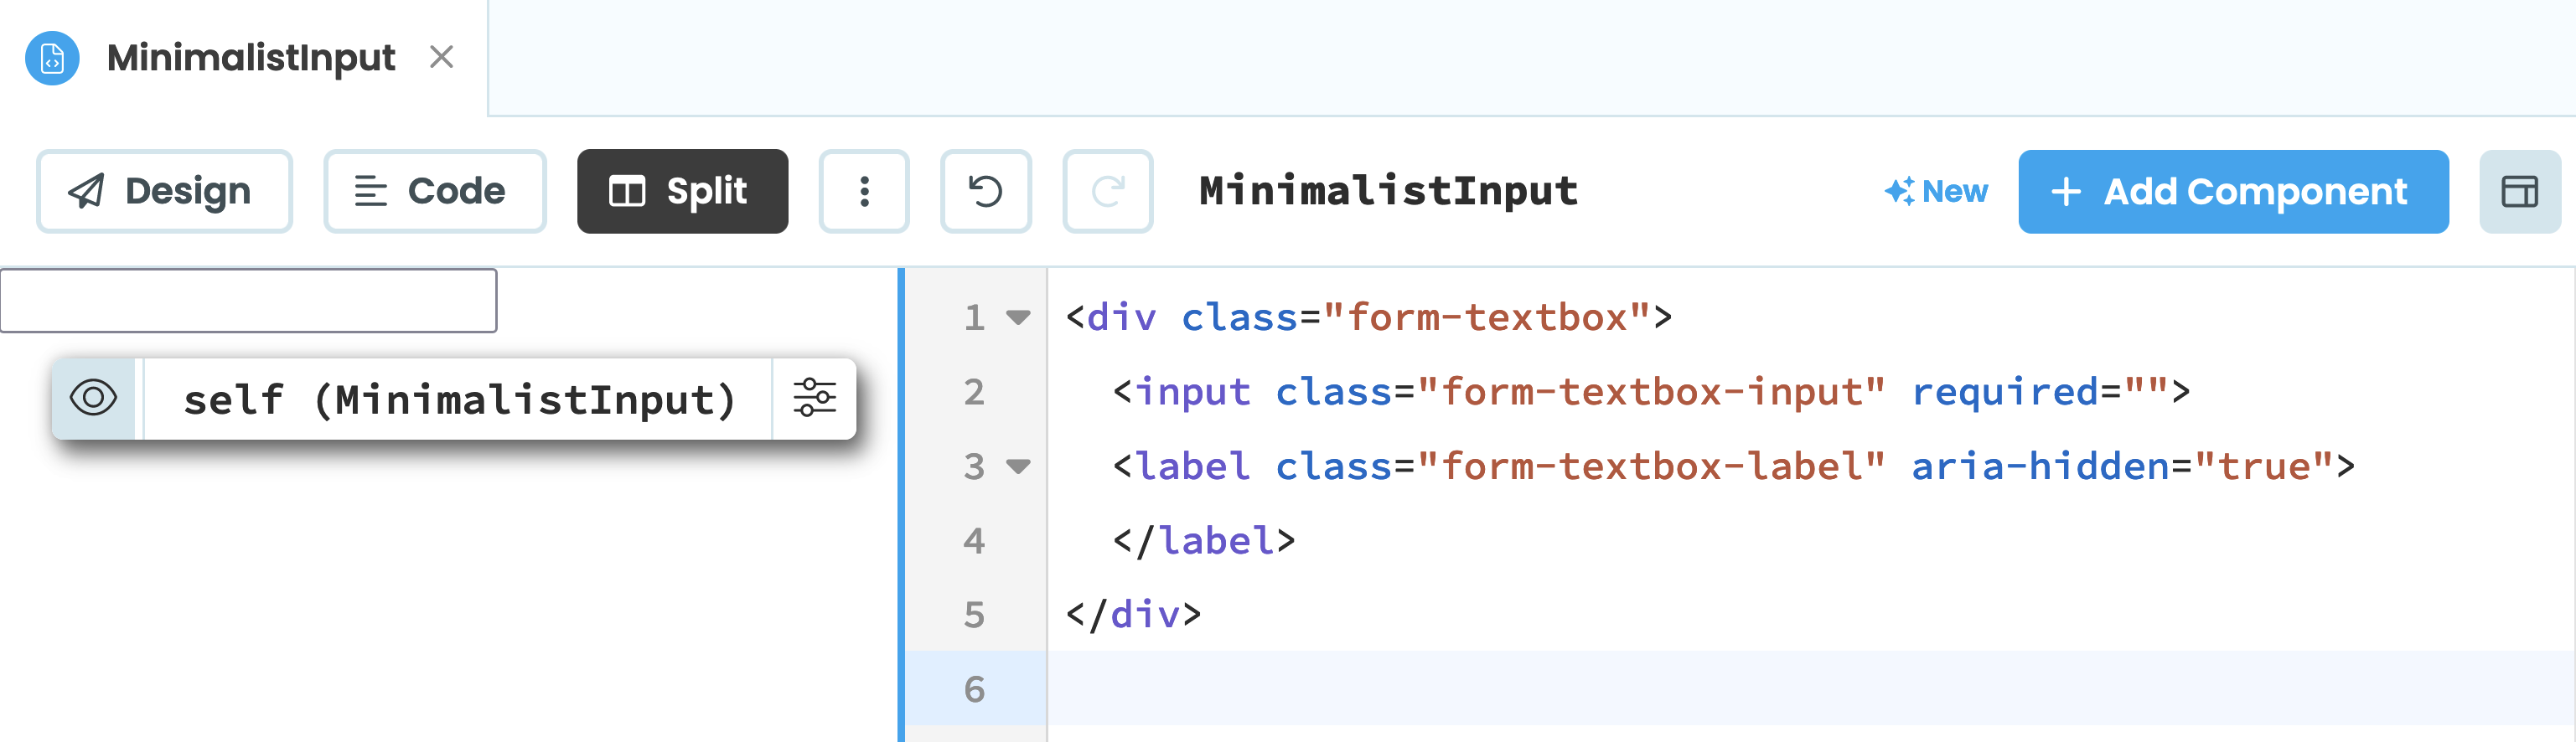The height and width of the screenshot is (742, 2576).
Task: Collapse the code fold on line 1
Action: (1018, 318)
